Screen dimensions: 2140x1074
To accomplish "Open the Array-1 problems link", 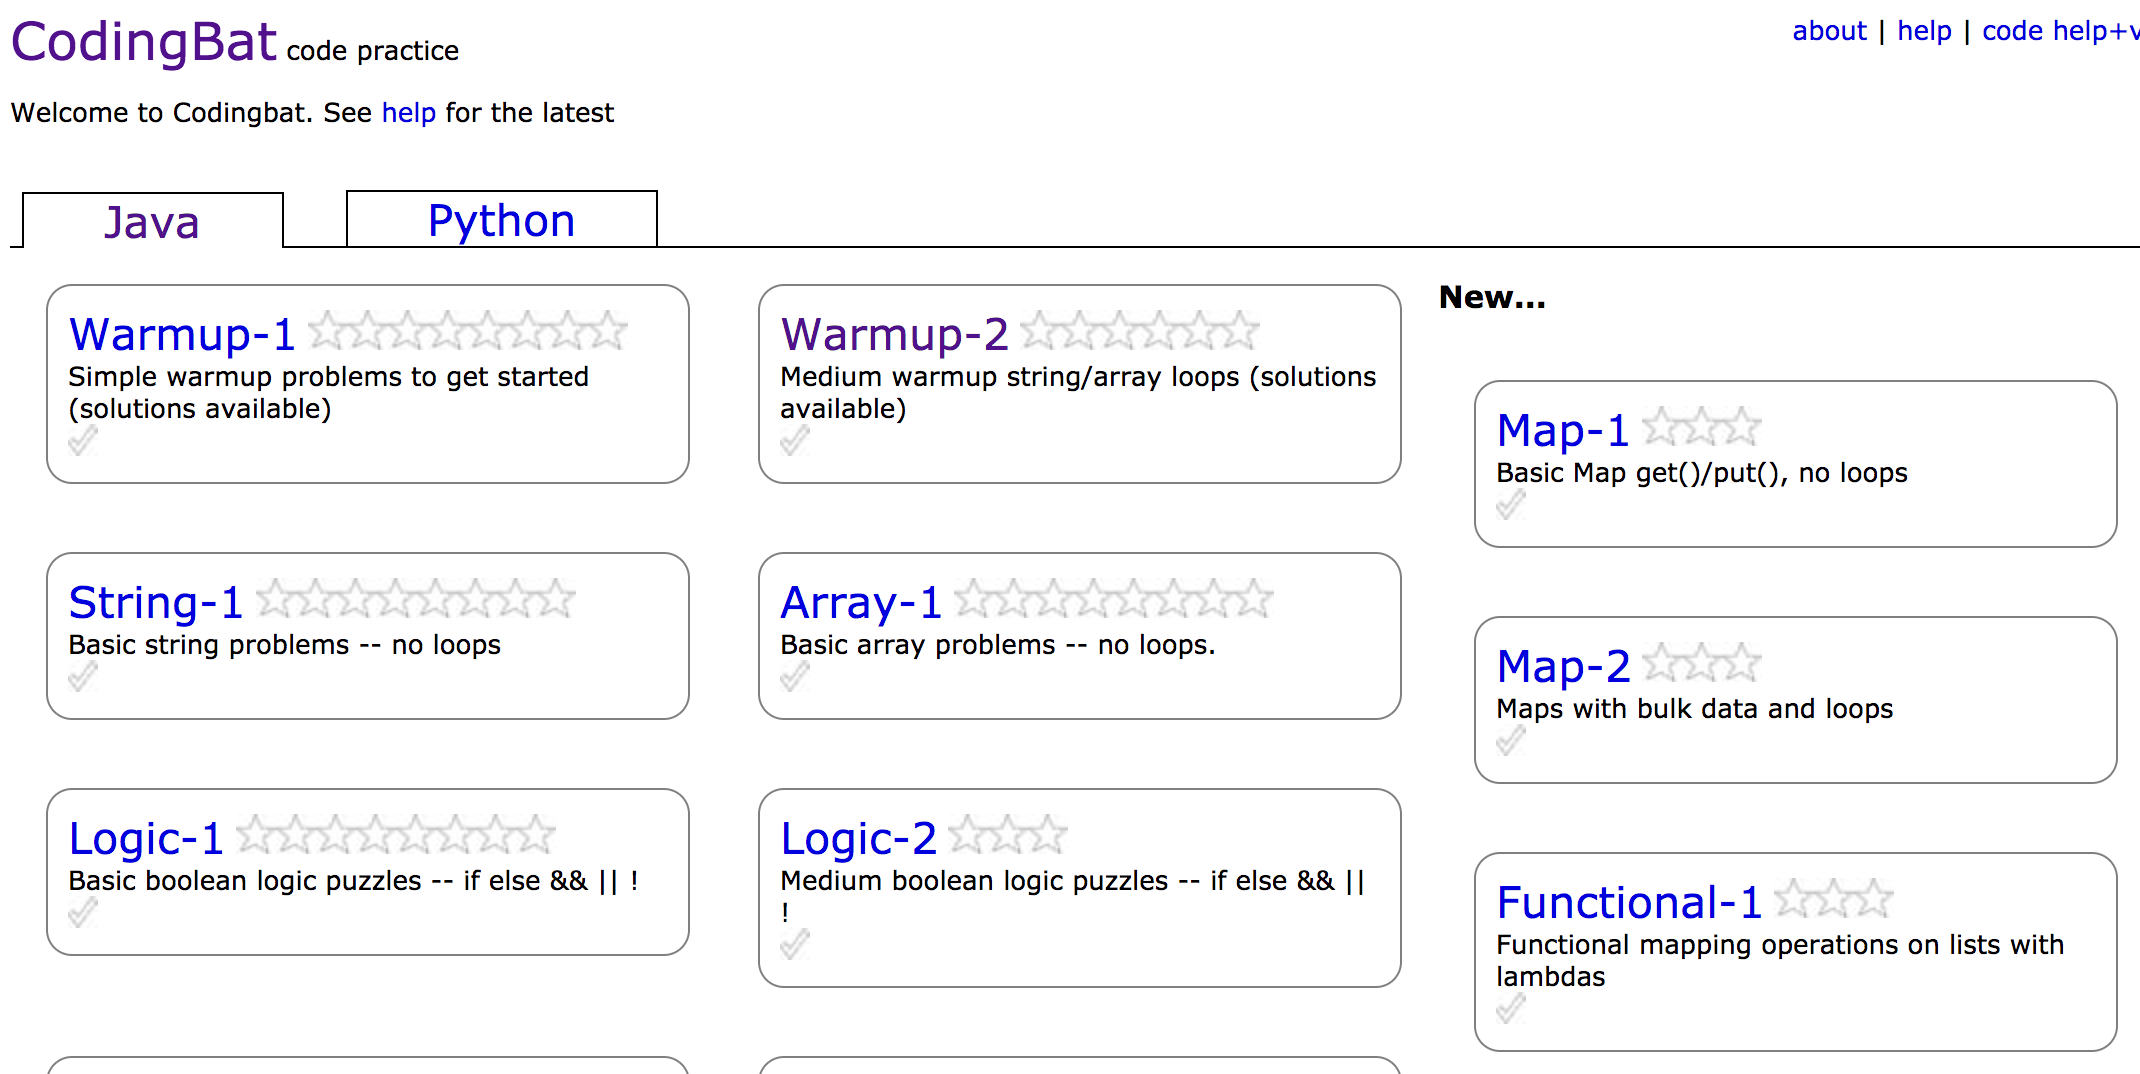I will click(861, 602).
